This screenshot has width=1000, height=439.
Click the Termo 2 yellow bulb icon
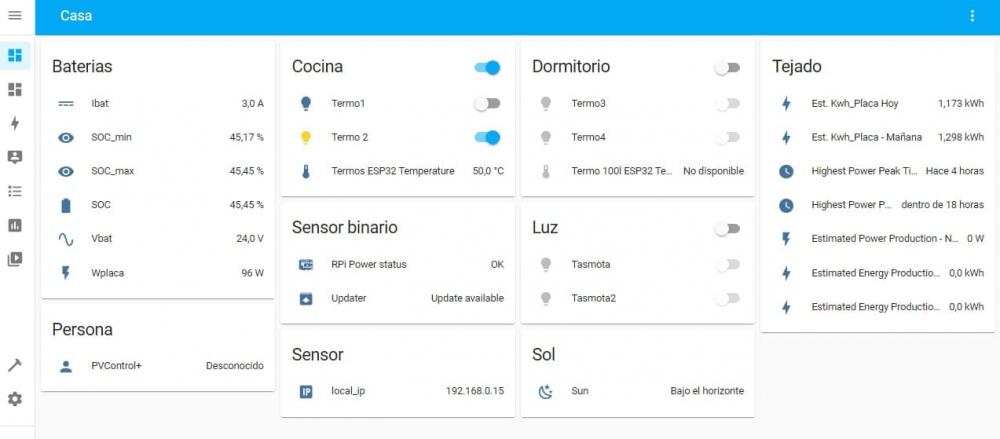coord(305,137)
